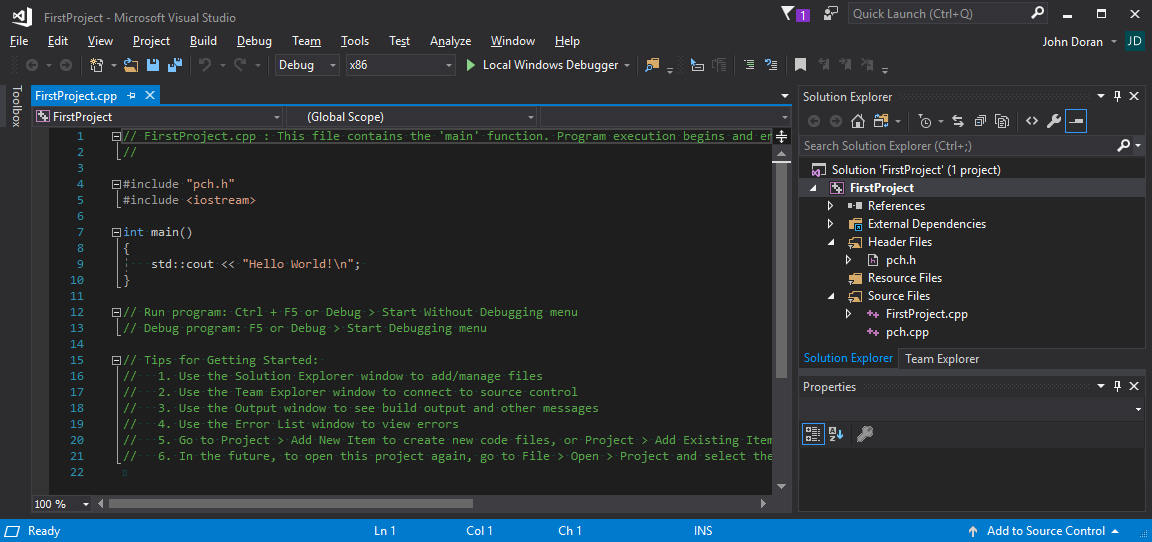Expand the References node

[x=831, y=206]
